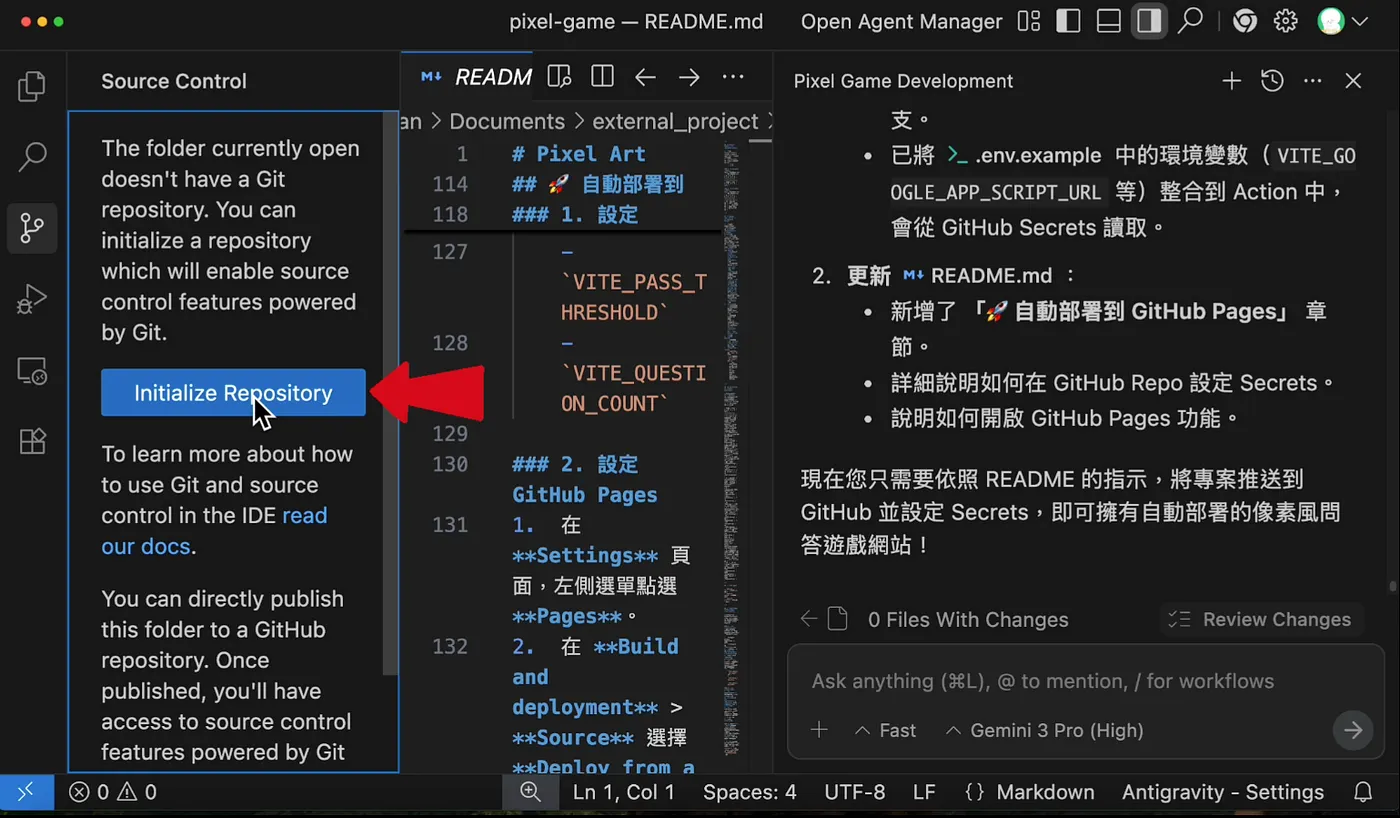Click 'Pixel Game Development' conversation title
The image size is (1400, 818).
[903, 81]
